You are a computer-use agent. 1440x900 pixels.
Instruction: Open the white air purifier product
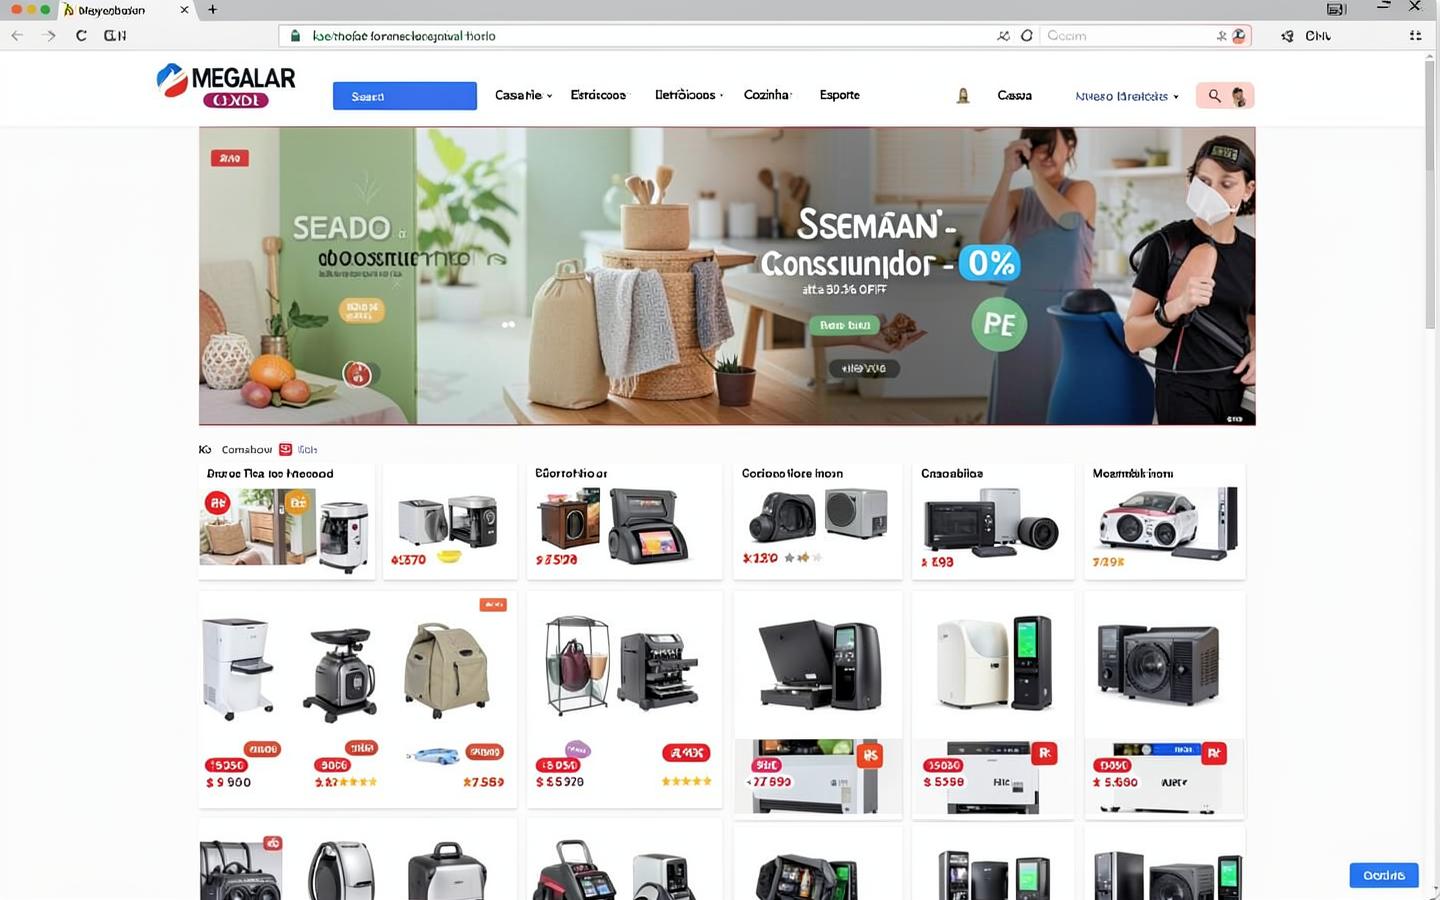coord(238,668)
